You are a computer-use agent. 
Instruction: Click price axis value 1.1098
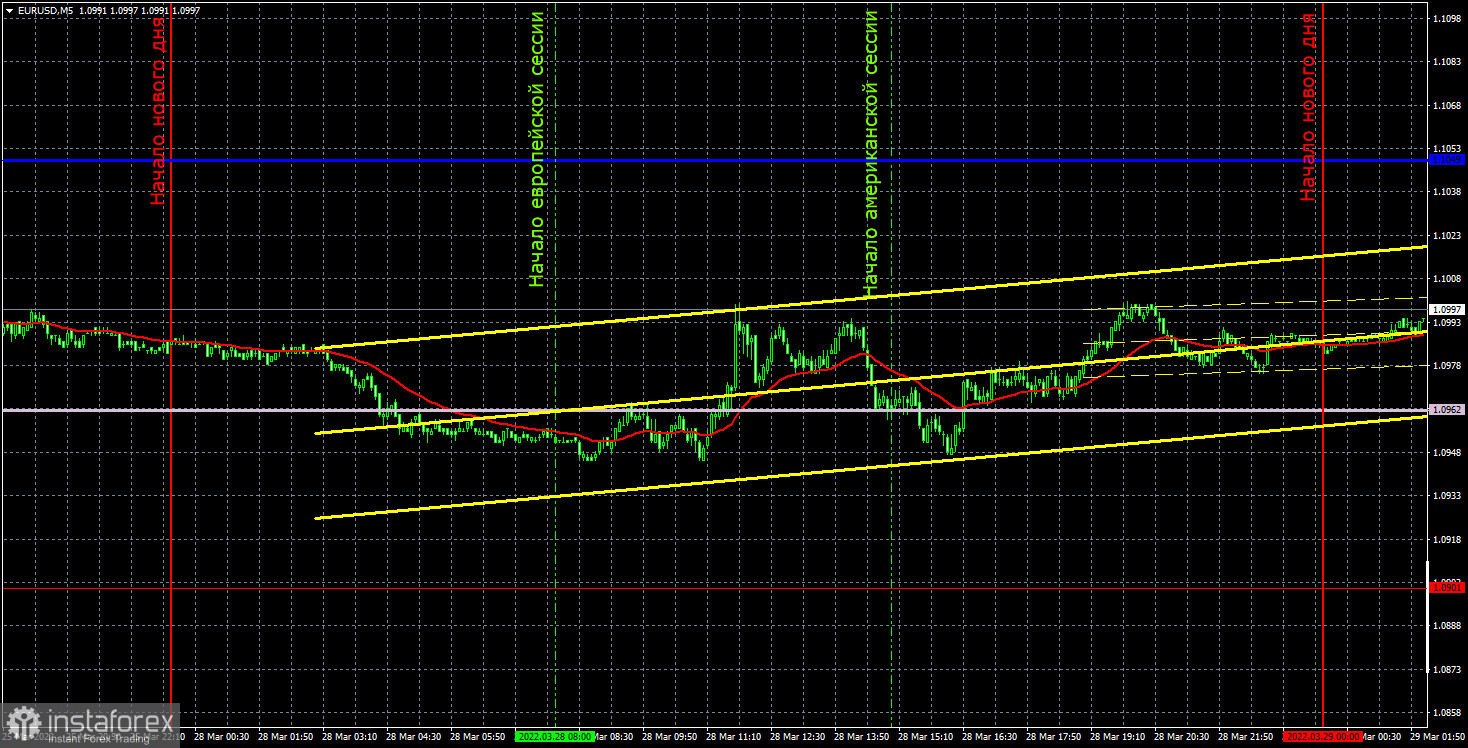point(1447,19)
